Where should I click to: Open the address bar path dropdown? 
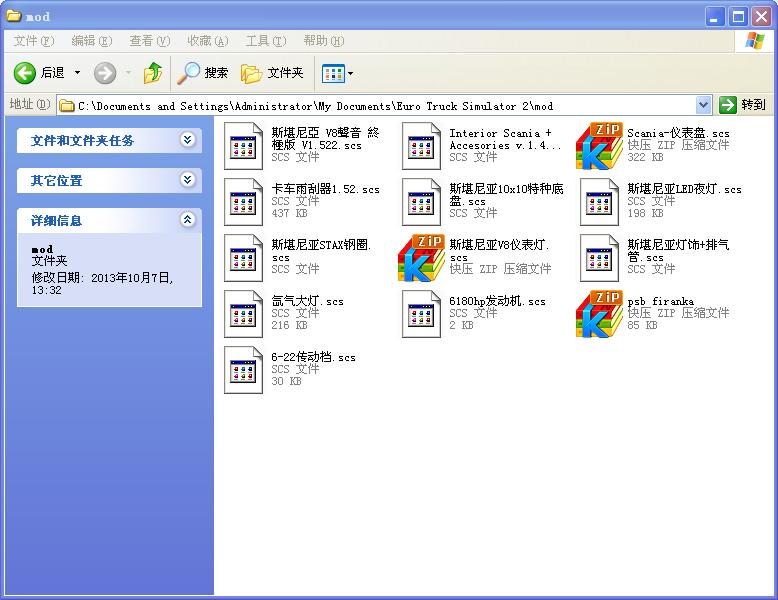703,105
